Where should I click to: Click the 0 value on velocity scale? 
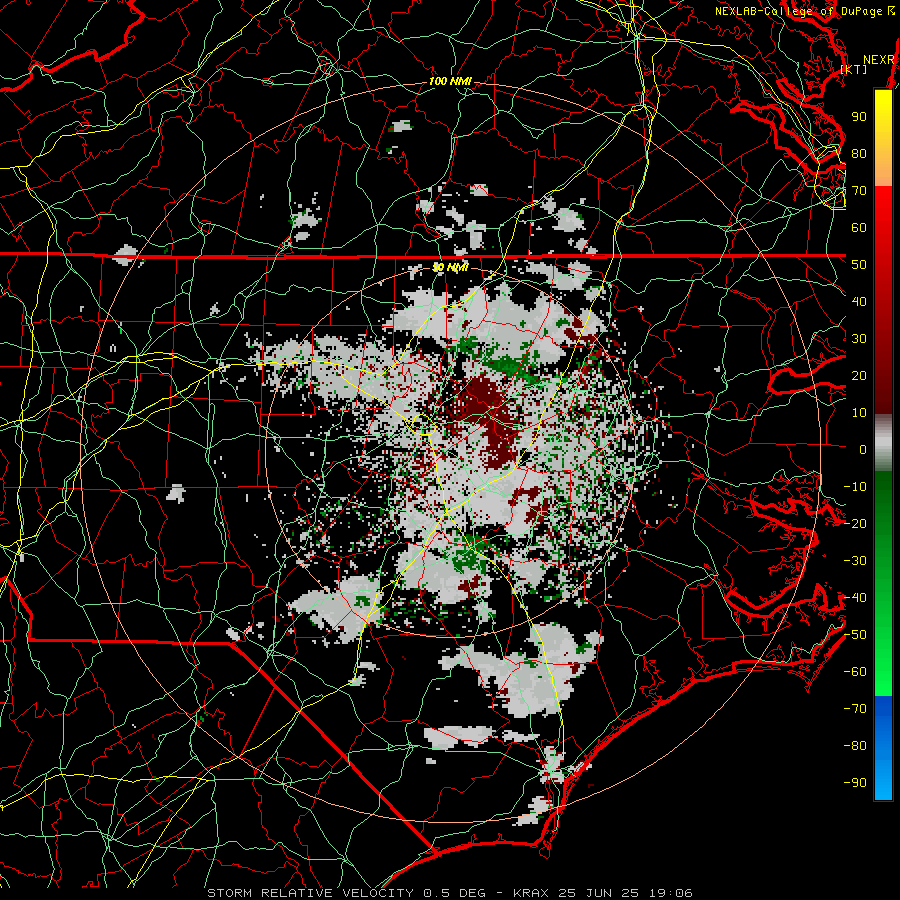tap(863, 450)
